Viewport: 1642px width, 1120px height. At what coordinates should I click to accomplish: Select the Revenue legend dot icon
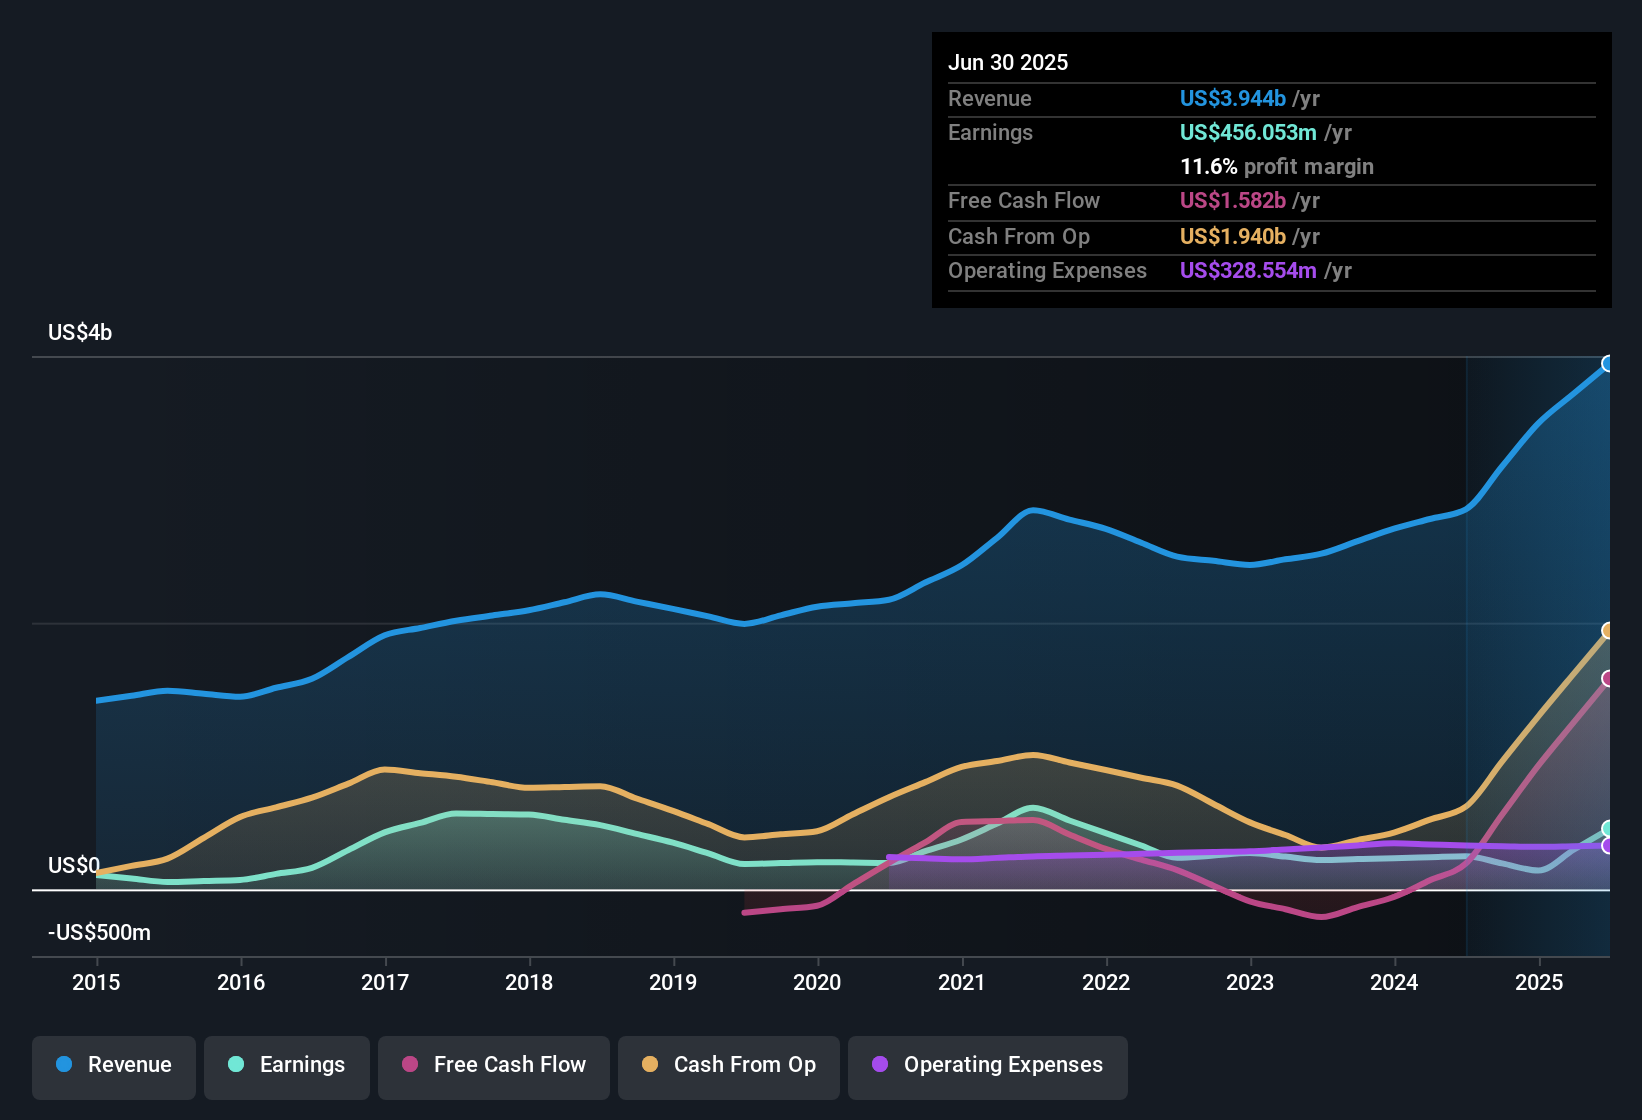pos(64,1065)
